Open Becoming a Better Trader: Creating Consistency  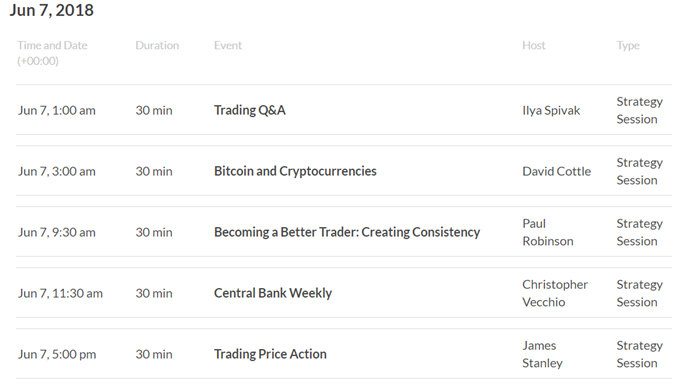(x=347, y=232)
